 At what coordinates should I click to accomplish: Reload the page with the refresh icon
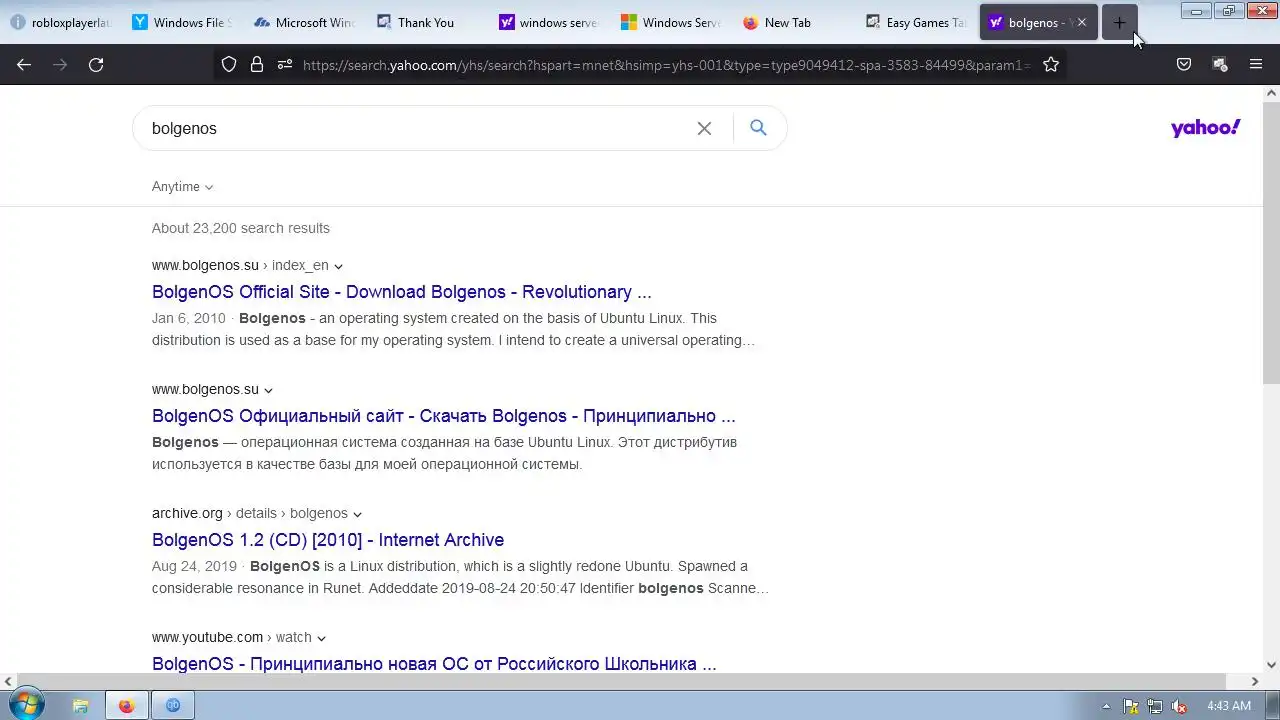[96, 64]
